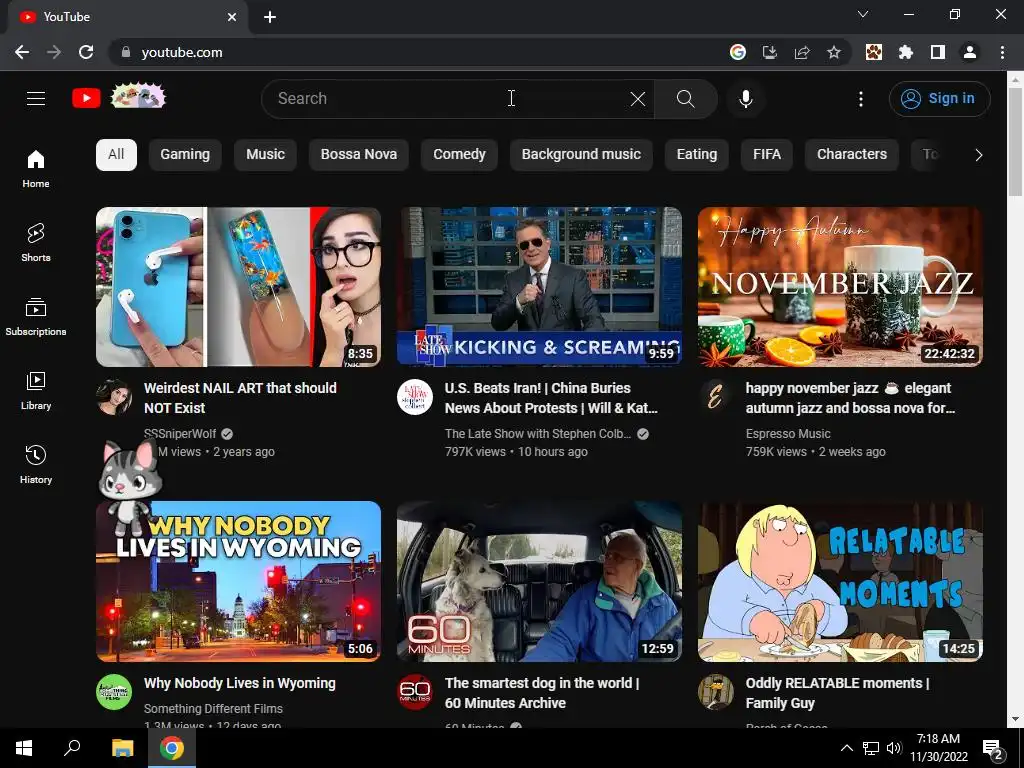This screenshot has height=768, width=1024.
Task: Open Family Guy Relatable Moments thumbnail
Action: (840, 581)
